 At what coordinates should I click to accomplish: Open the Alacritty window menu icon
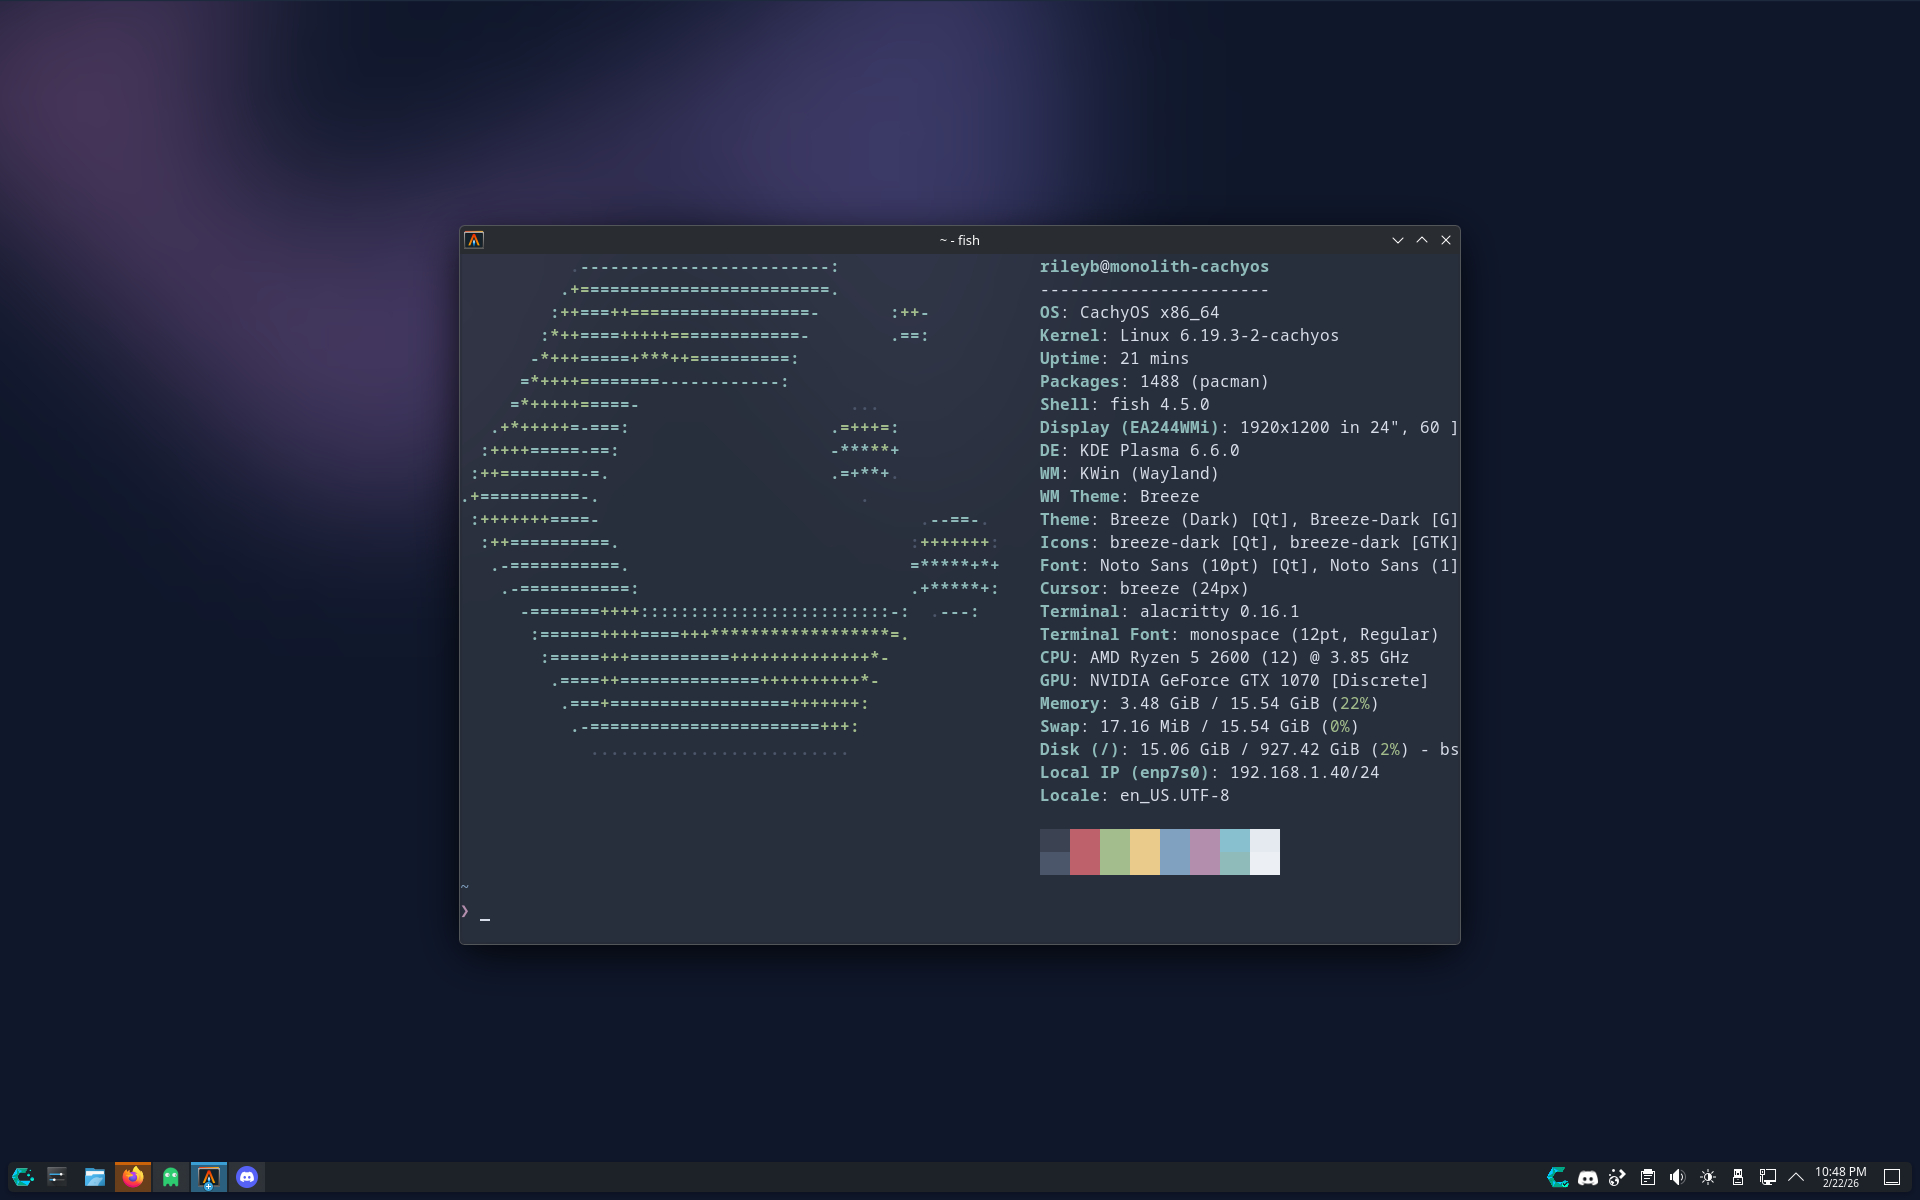tap(474, 240)
